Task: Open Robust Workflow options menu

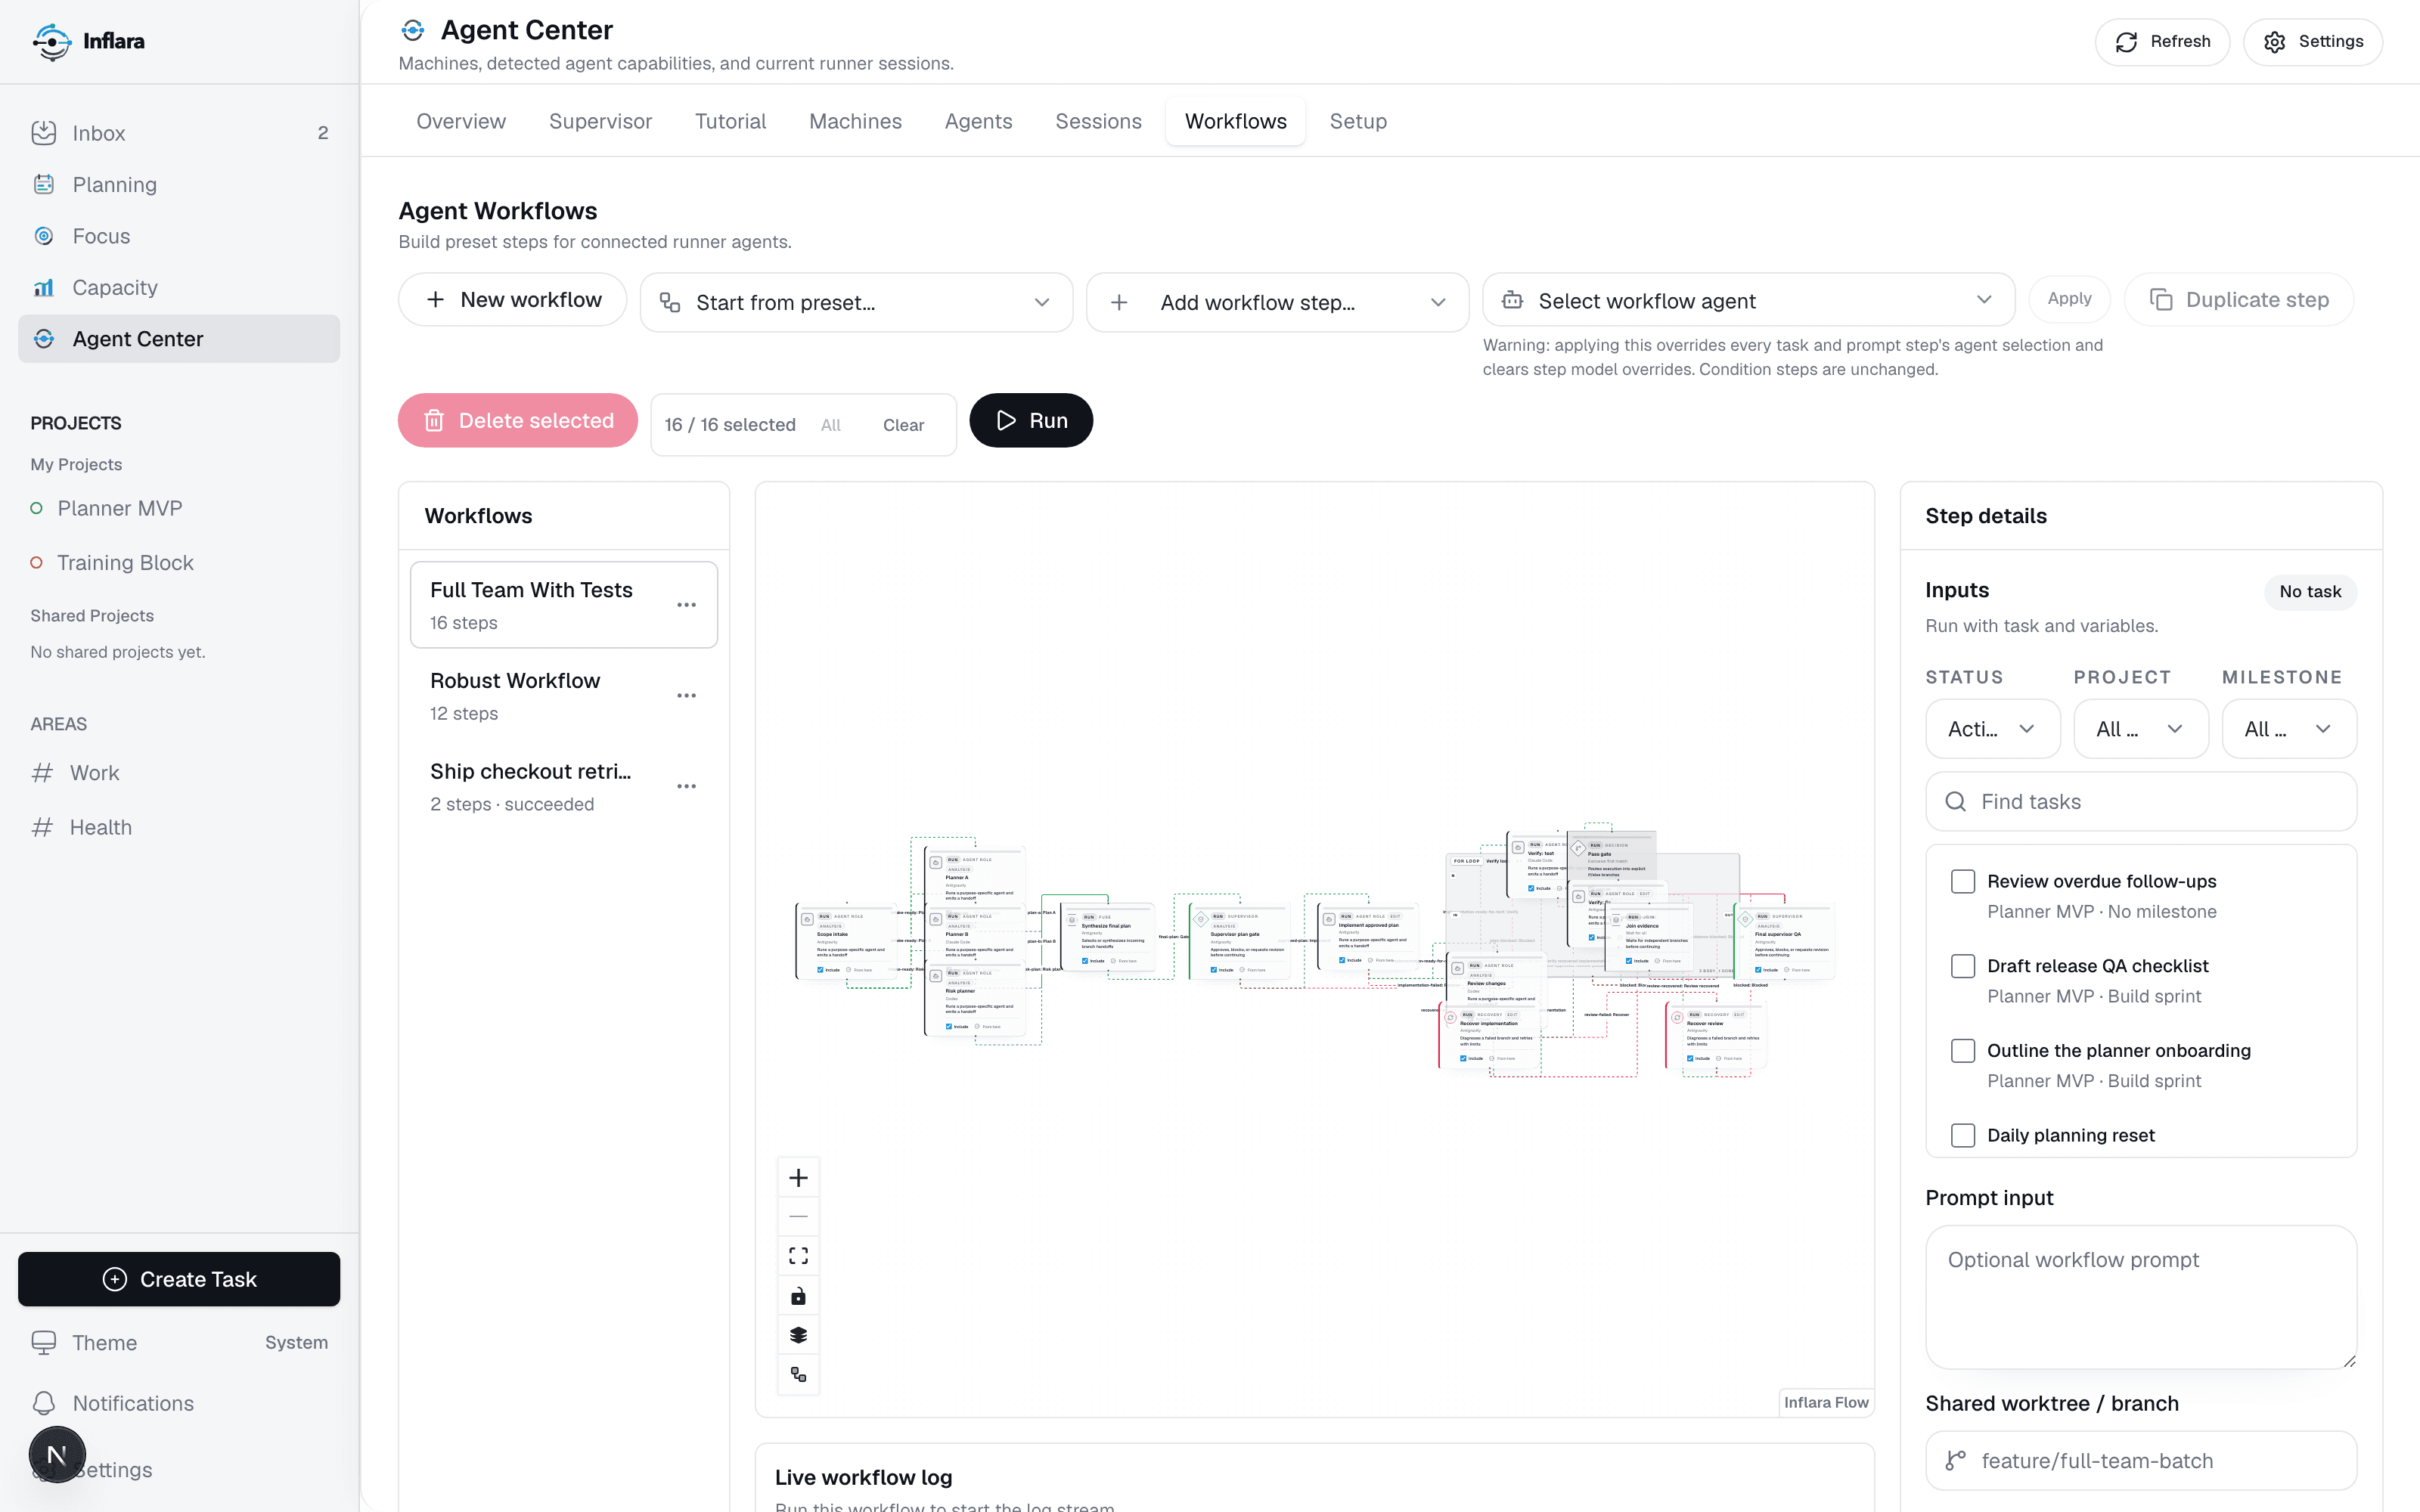Action: [686, 696]
